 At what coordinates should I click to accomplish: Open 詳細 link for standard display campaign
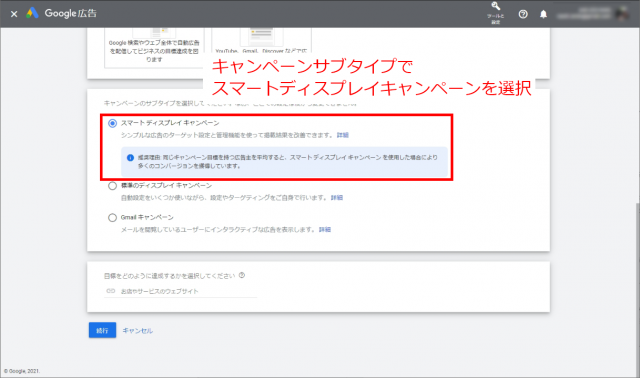337,198
